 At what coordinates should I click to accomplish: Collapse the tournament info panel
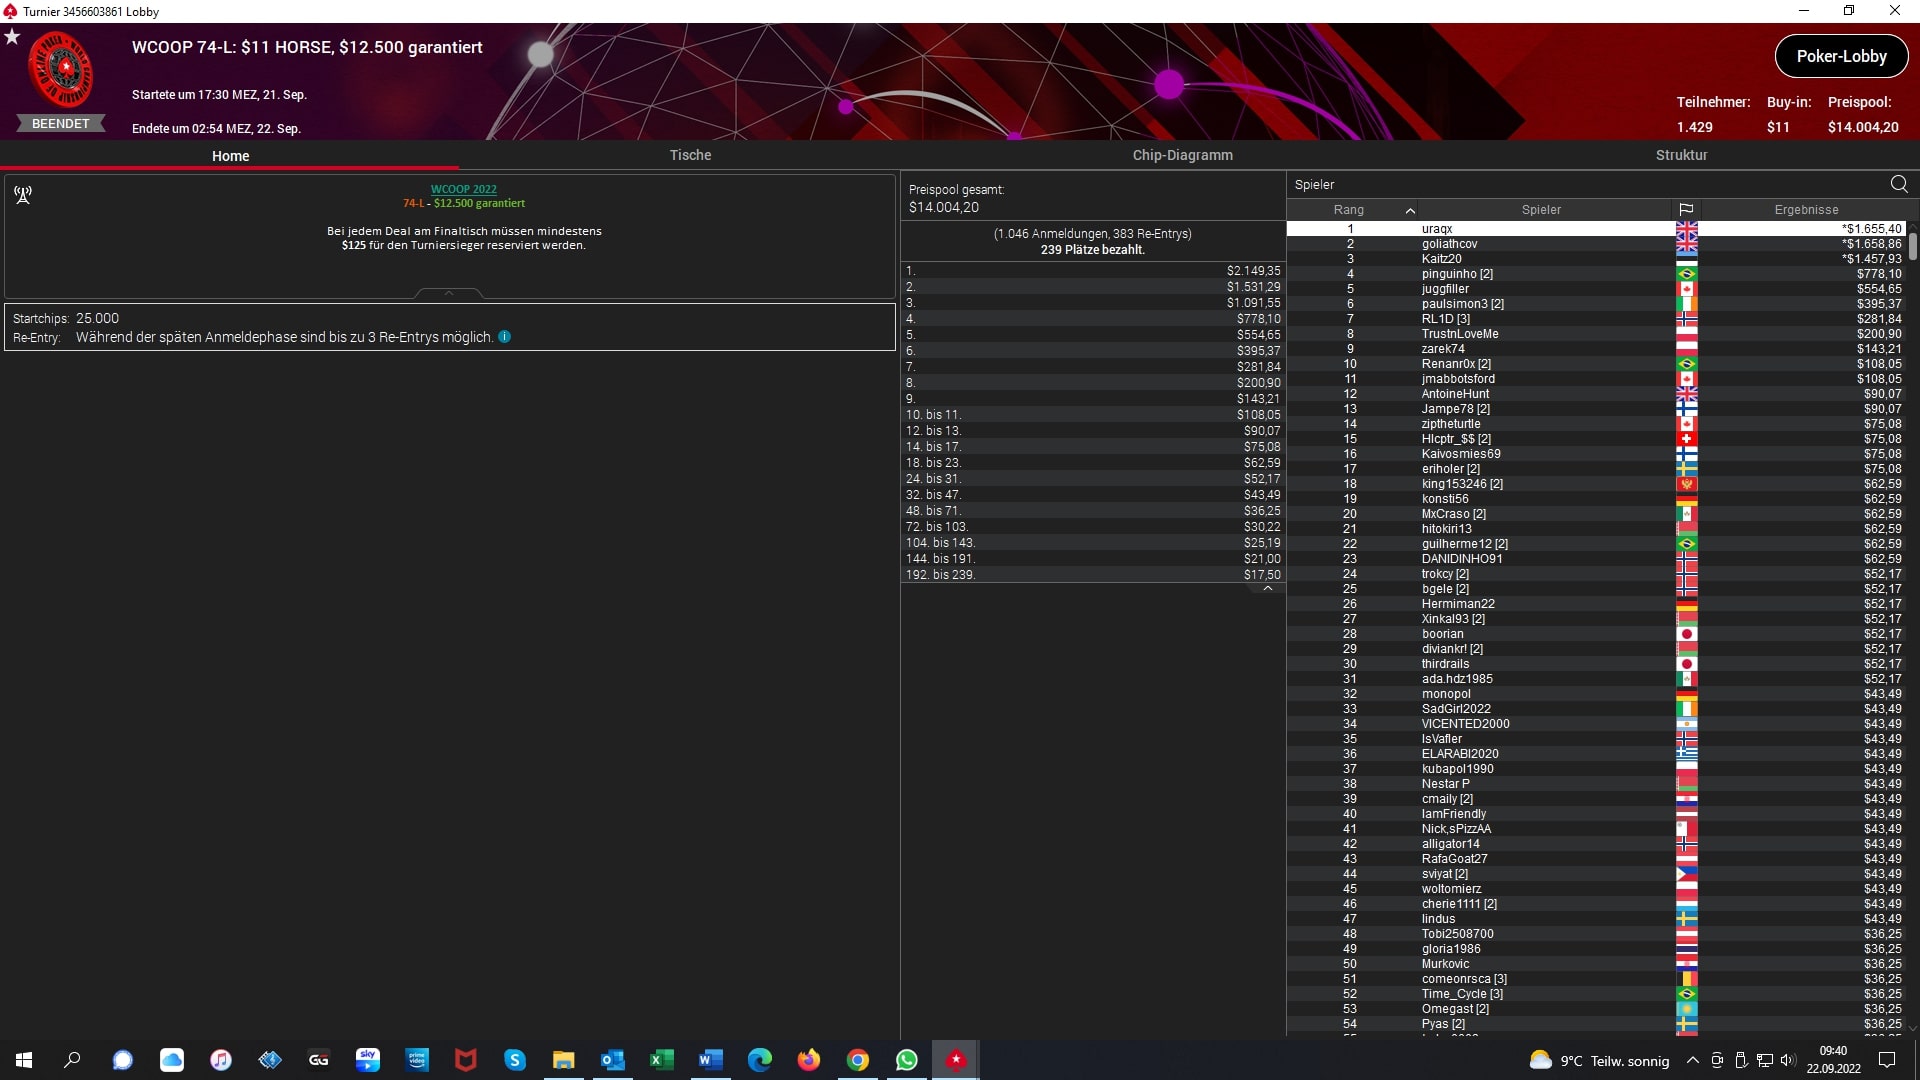[449, 293]
